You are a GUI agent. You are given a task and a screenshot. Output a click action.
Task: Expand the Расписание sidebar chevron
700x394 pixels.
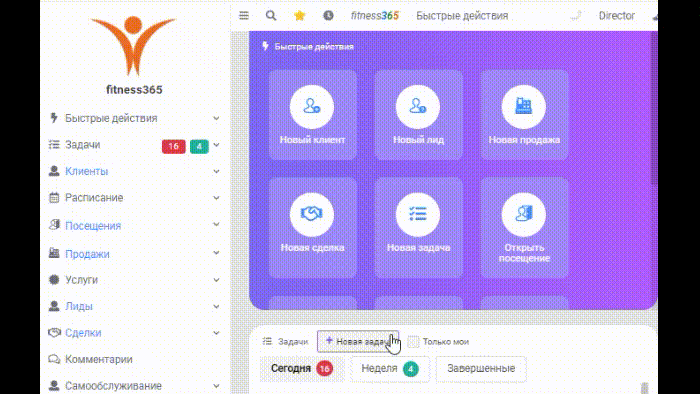216,198
